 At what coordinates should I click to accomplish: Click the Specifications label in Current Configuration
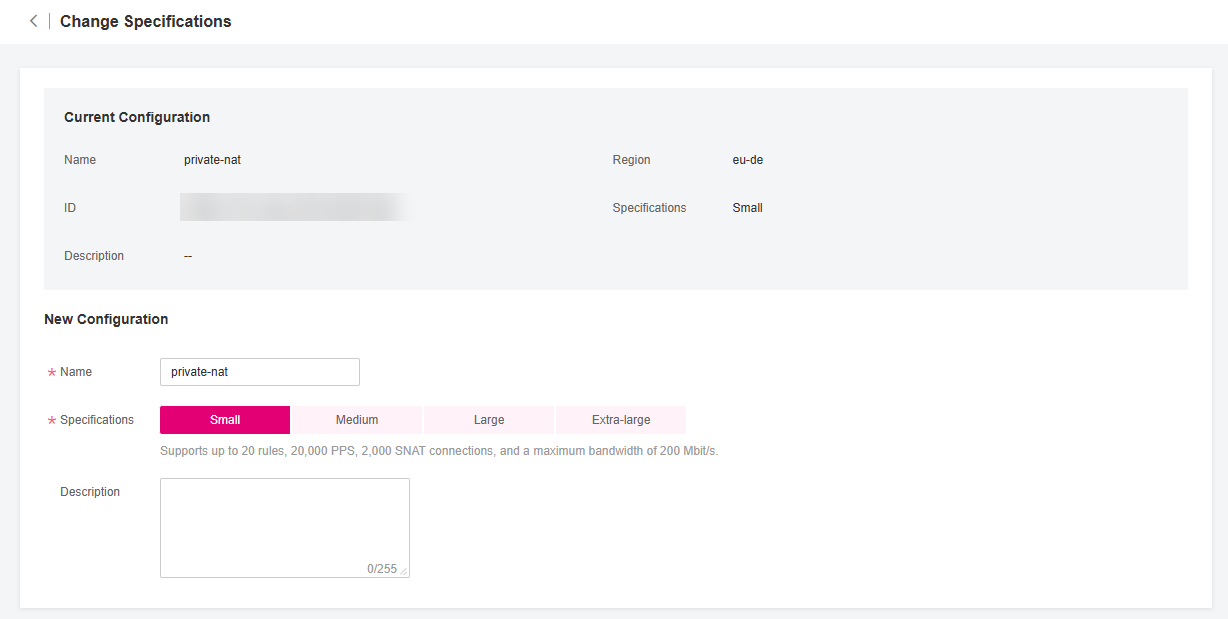tap(650, 208)
